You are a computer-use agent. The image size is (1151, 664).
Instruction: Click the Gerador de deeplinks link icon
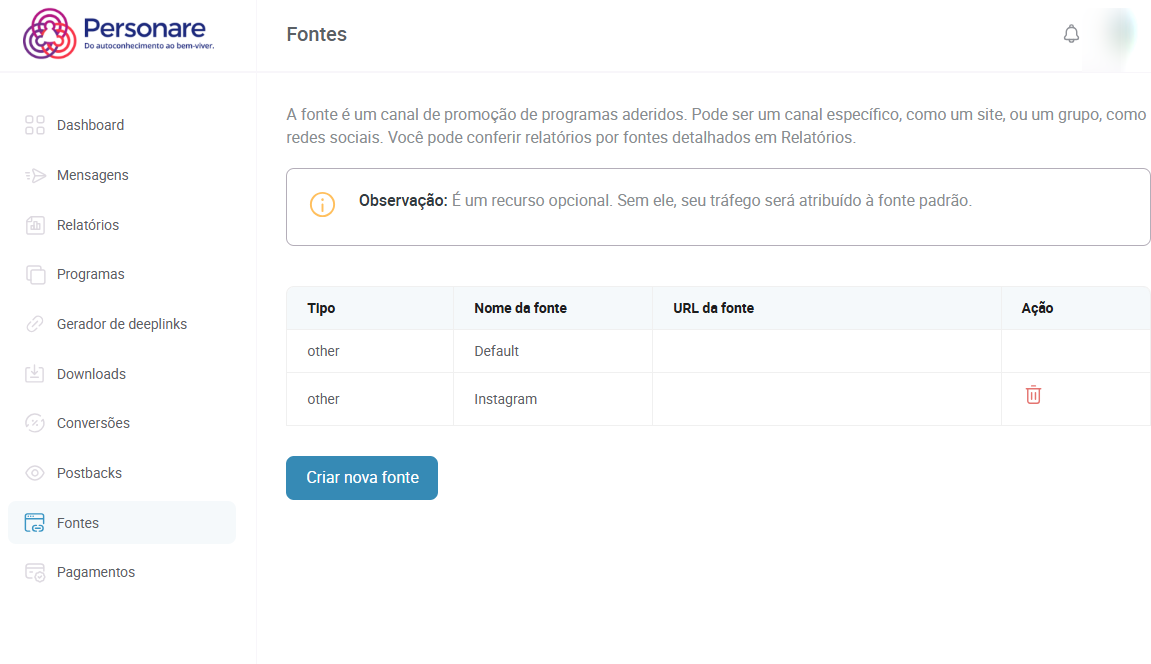click(x=35, y=324)
